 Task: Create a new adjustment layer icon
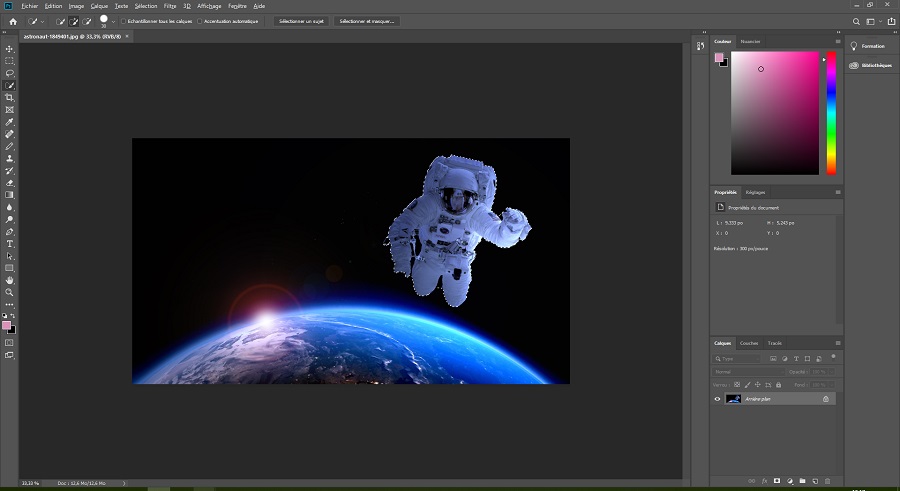[x=790, y=481]
